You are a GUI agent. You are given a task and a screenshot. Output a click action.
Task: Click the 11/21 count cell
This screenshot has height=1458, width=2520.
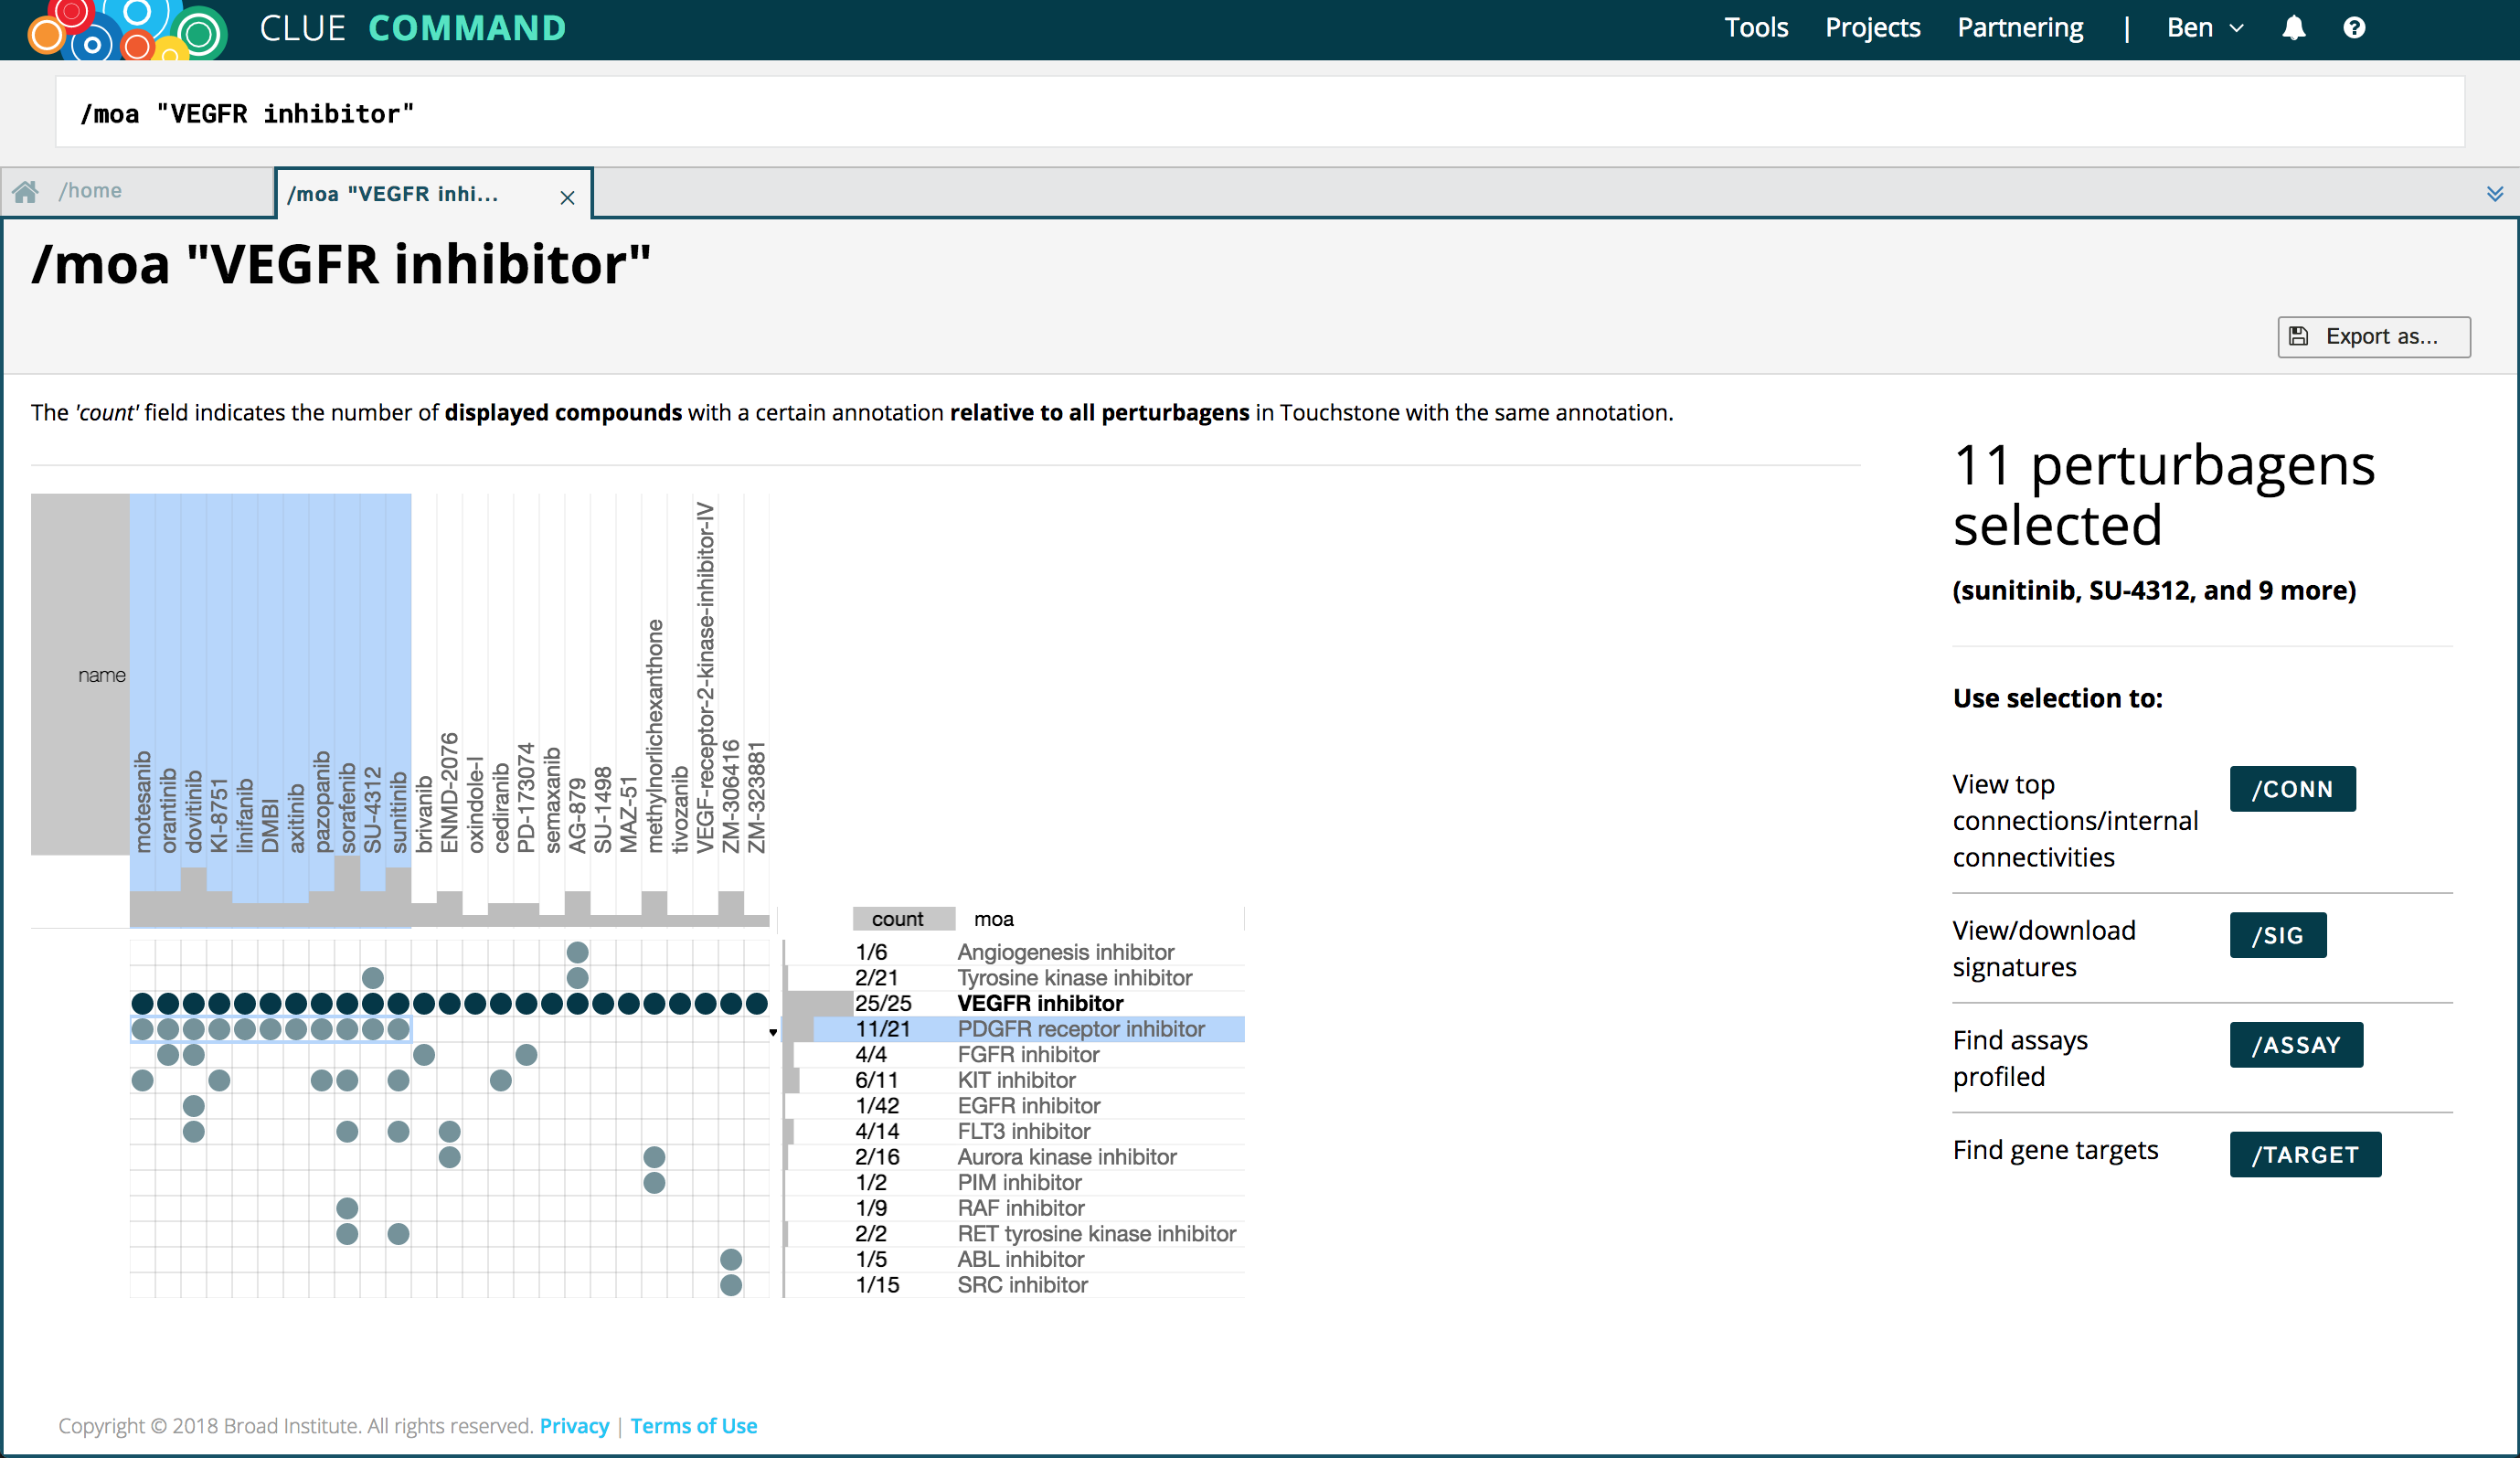pos(883,1029)
